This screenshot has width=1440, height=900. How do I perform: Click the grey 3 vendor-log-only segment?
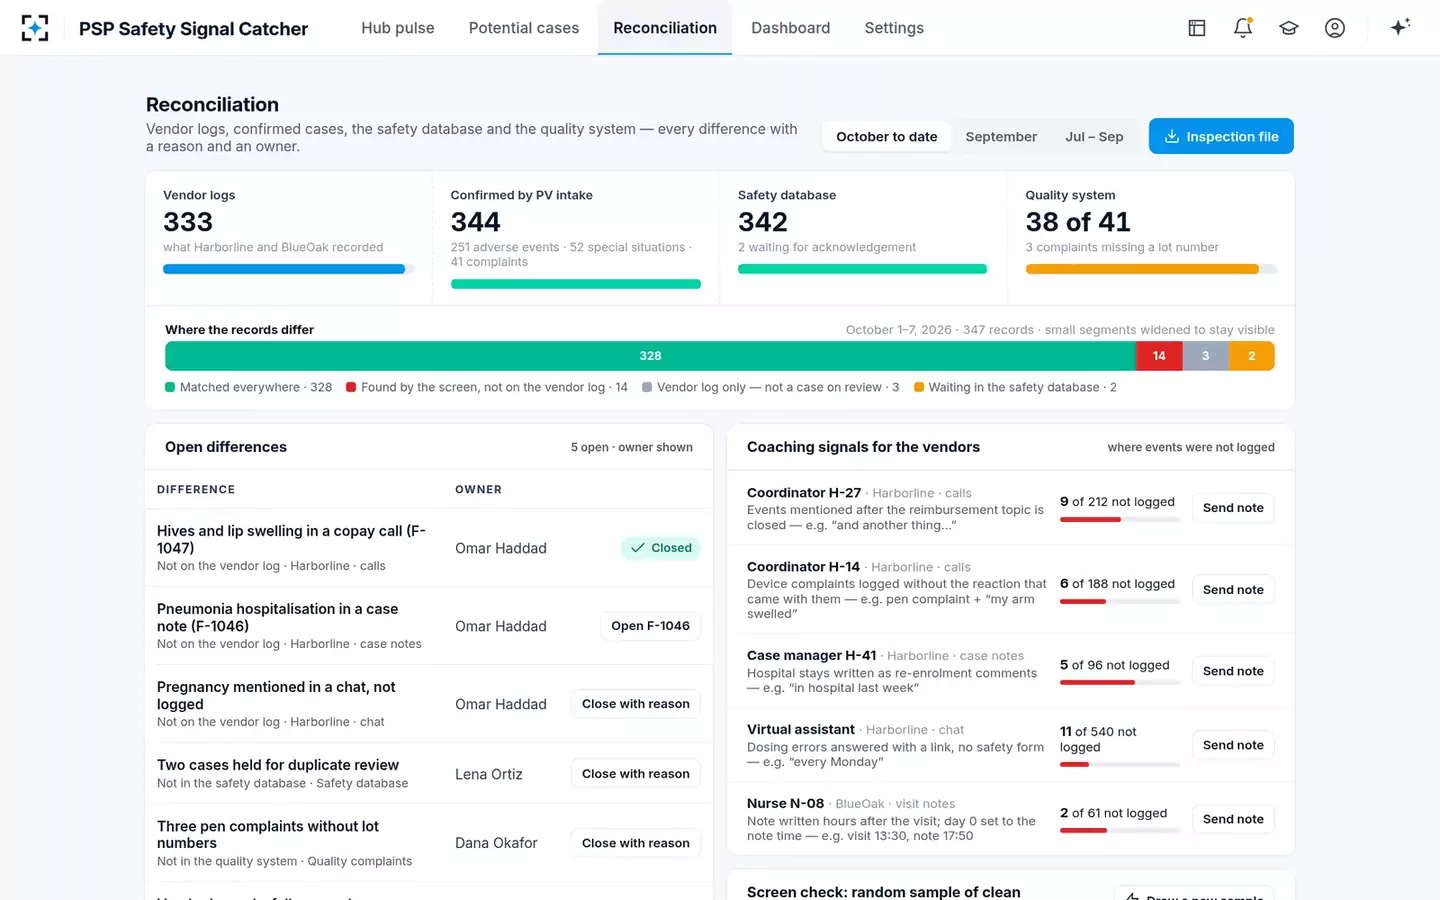click(x=1205, y=356)
